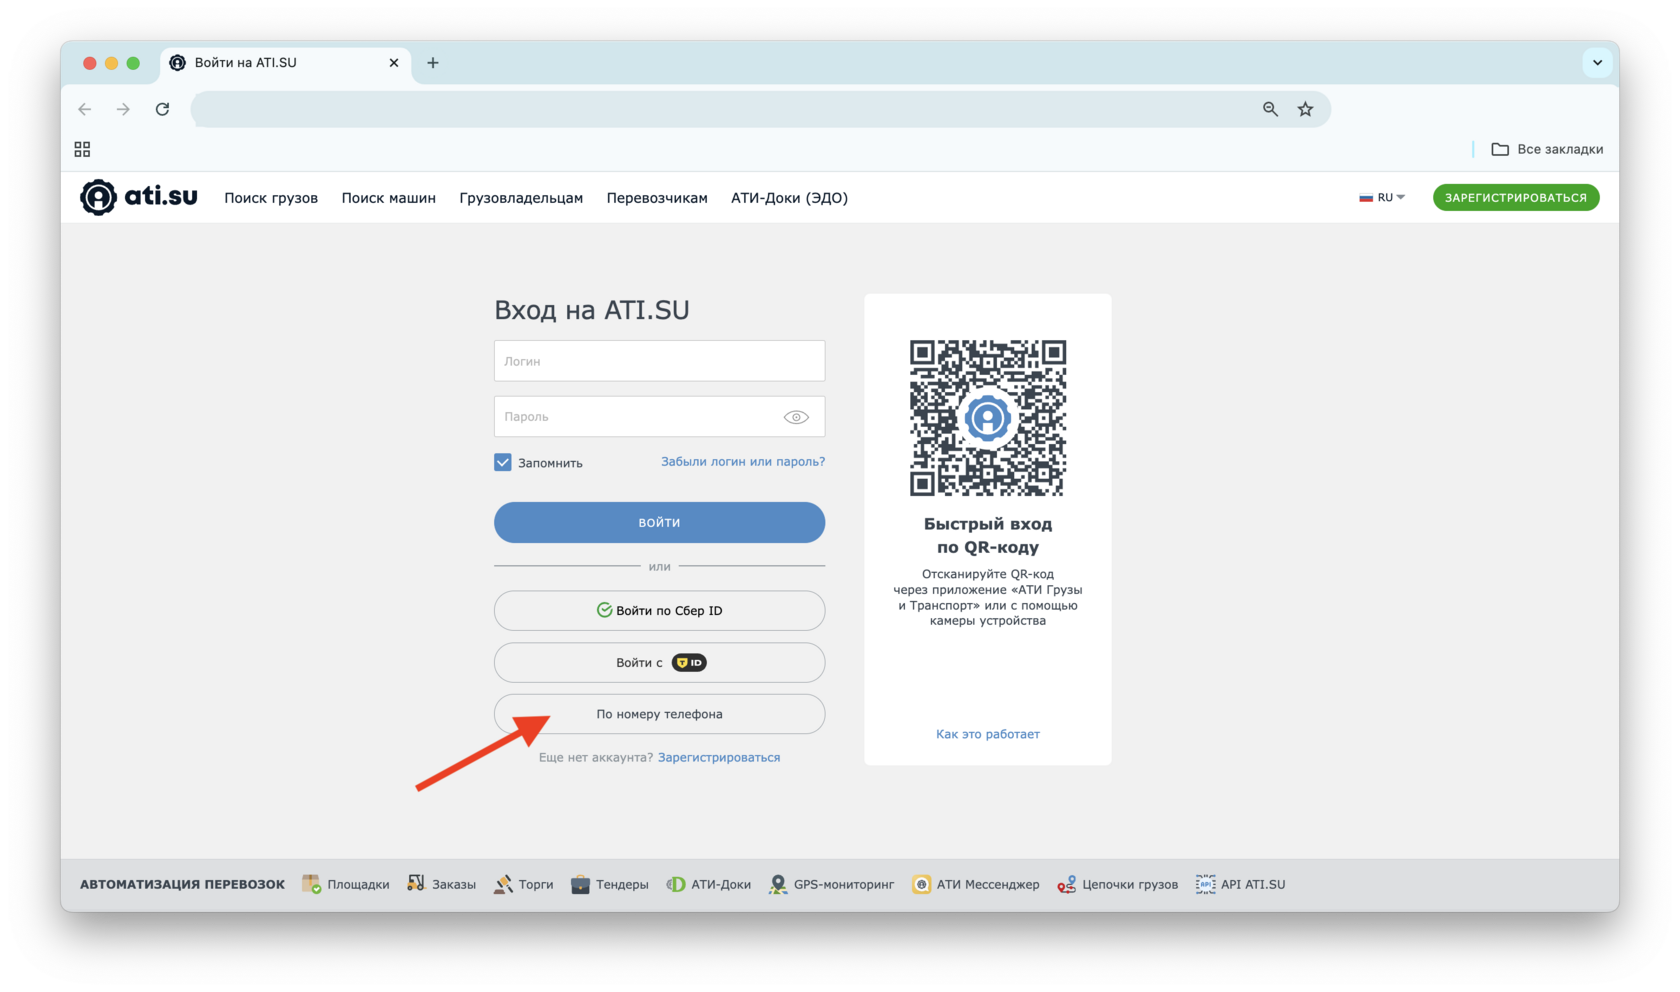Click the QR code image
Screen dimensions: 1680x992
coord(987,417)
